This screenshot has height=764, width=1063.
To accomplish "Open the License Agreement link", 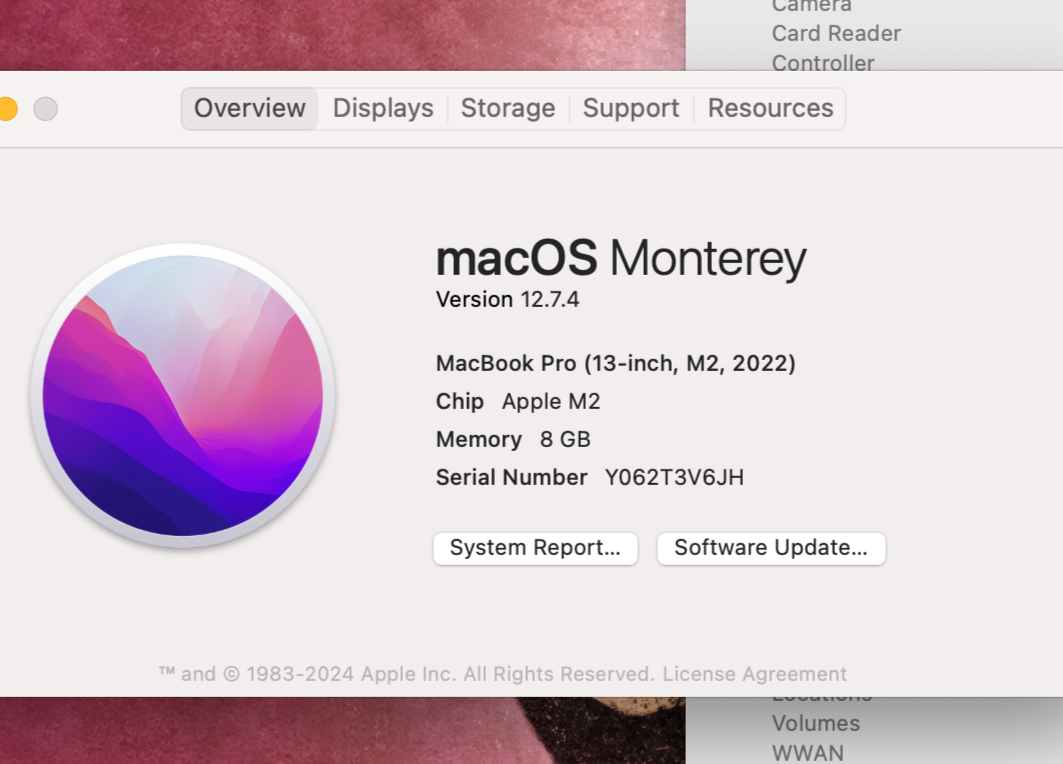I will click(x=754, y=674).
